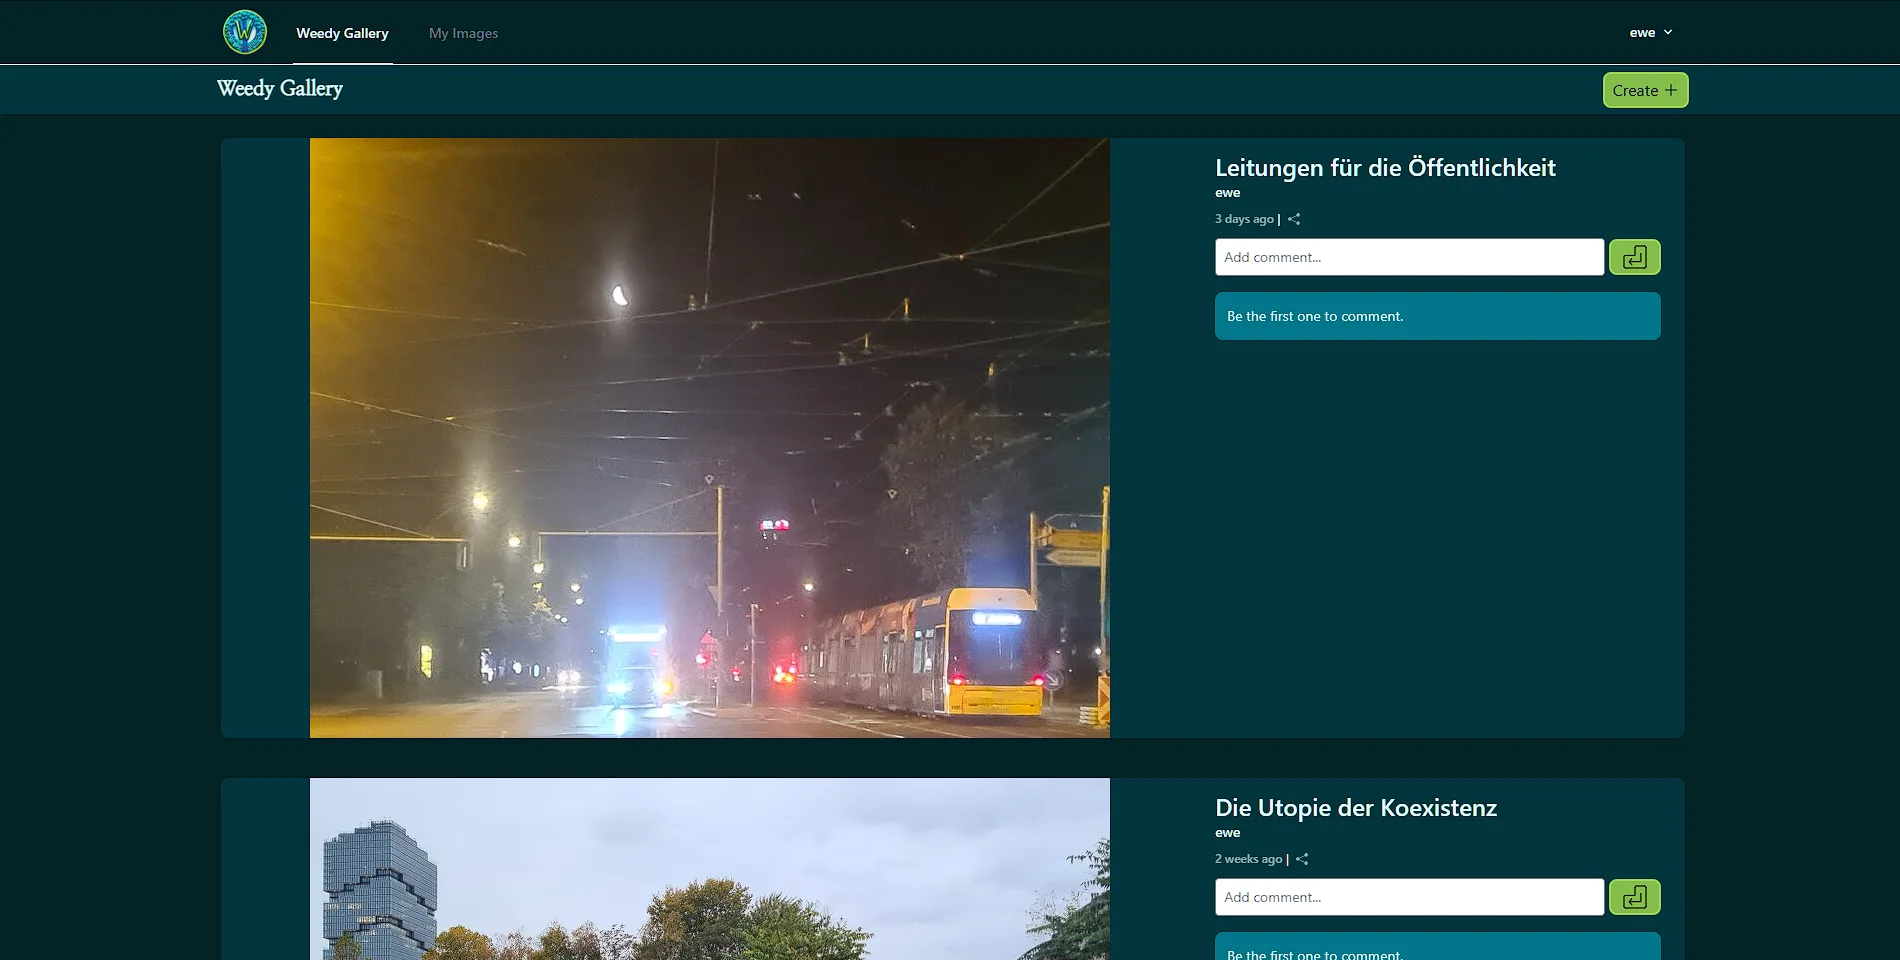Image resolution: width=1900 pixels, height=960 pixels.
Task: Open the skyscraper and trees photo
Action: click(x=710, y=869)
